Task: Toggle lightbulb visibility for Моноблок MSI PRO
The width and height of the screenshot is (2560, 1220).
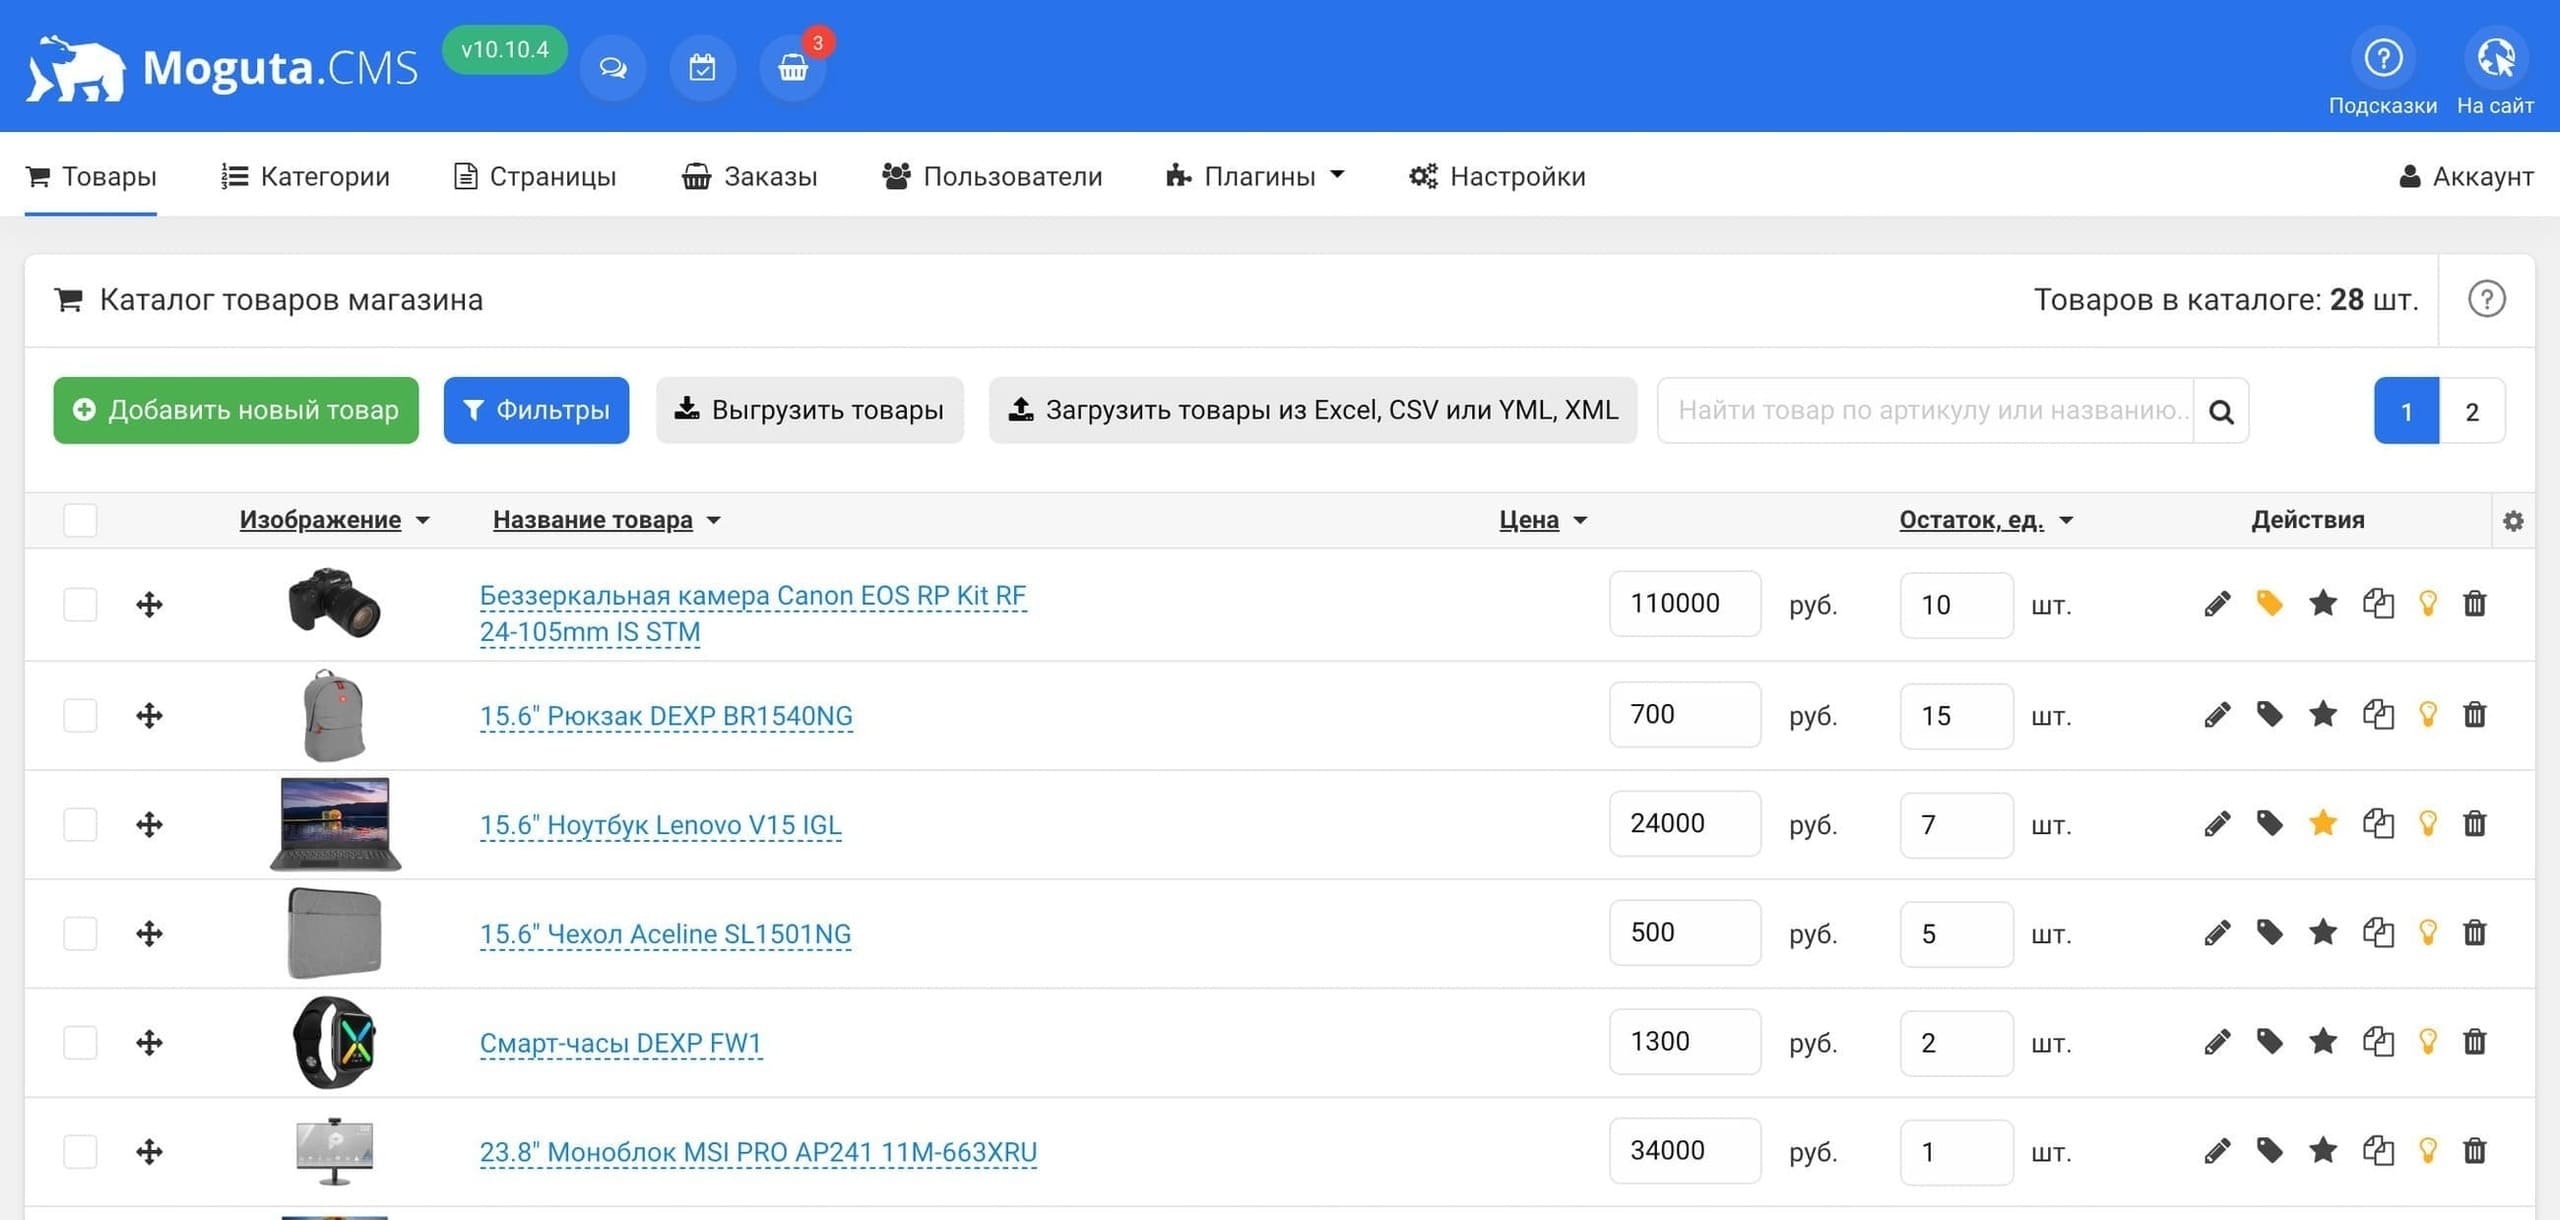Action: 2427,1151
